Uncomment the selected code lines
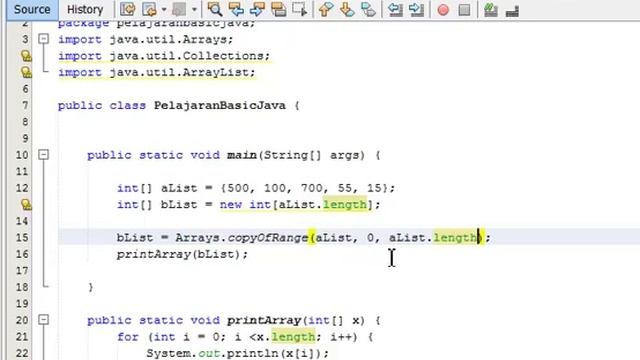Viewport: 640px width, 360px height. tap(512, 10)
